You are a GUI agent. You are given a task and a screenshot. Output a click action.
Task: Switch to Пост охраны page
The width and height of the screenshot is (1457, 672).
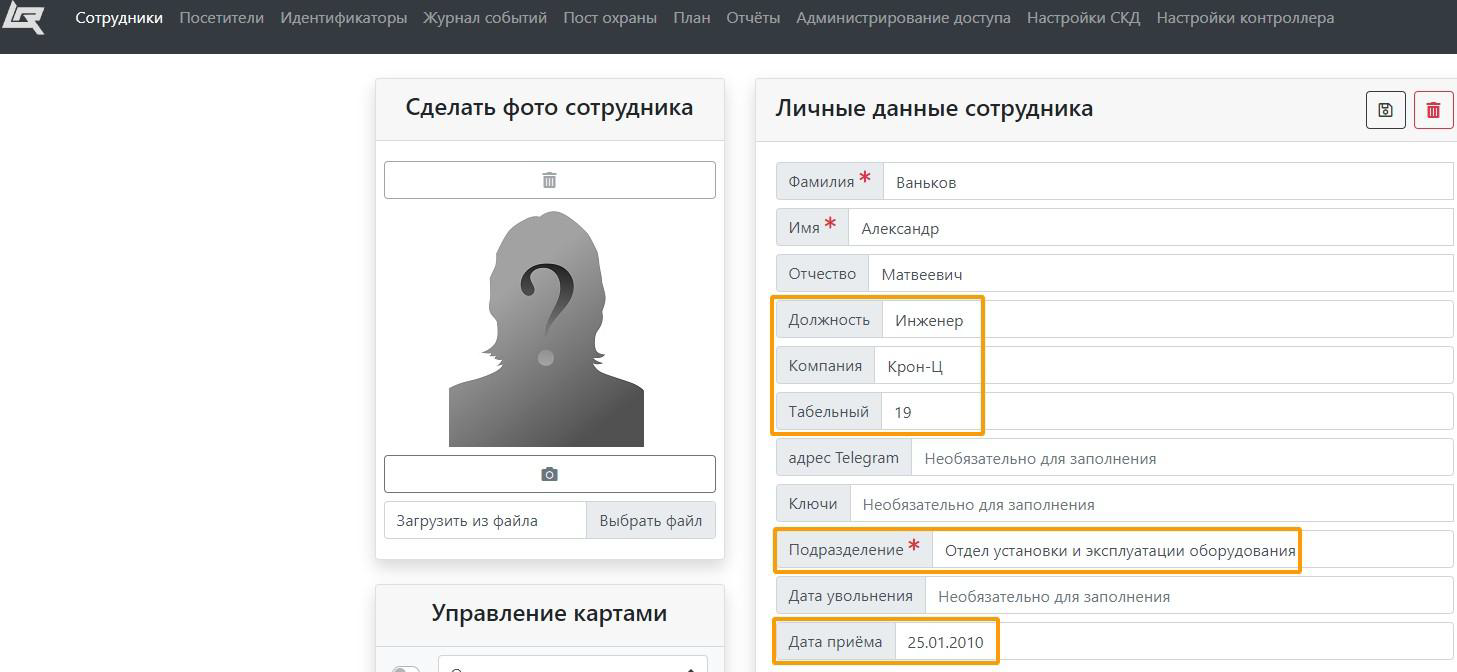point(610,18)
